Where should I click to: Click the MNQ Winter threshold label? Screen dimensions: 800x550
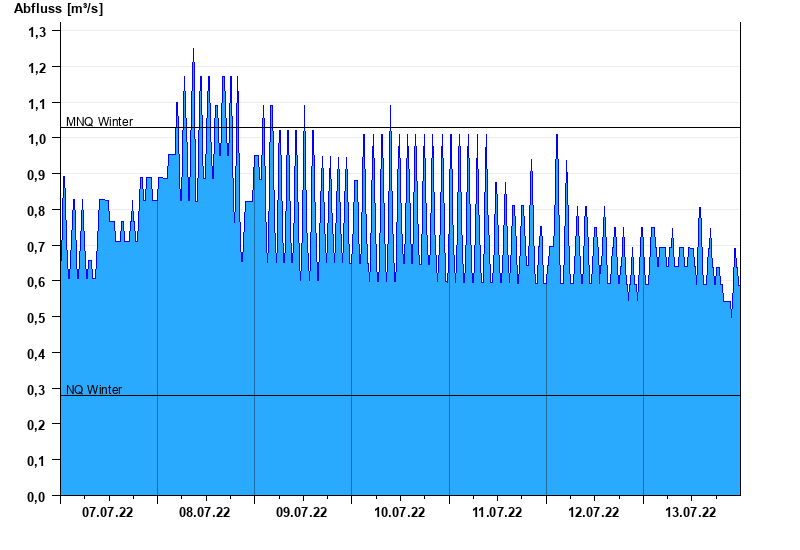(x=99, y=121)
